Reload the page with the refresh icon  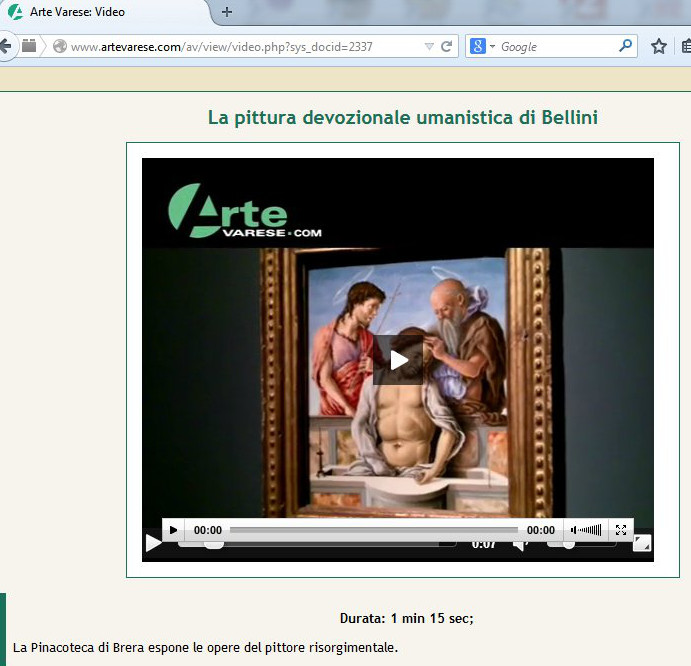pyautogui.click(x=446, y=46)
